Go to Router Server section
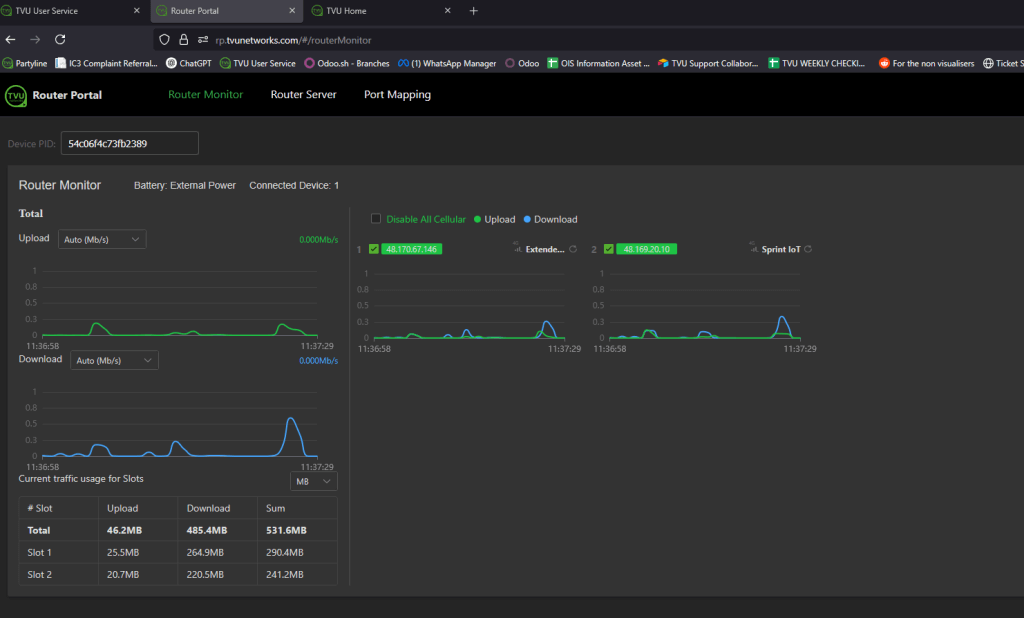The height and width of the screenshot is (618, 1024). 304,95
